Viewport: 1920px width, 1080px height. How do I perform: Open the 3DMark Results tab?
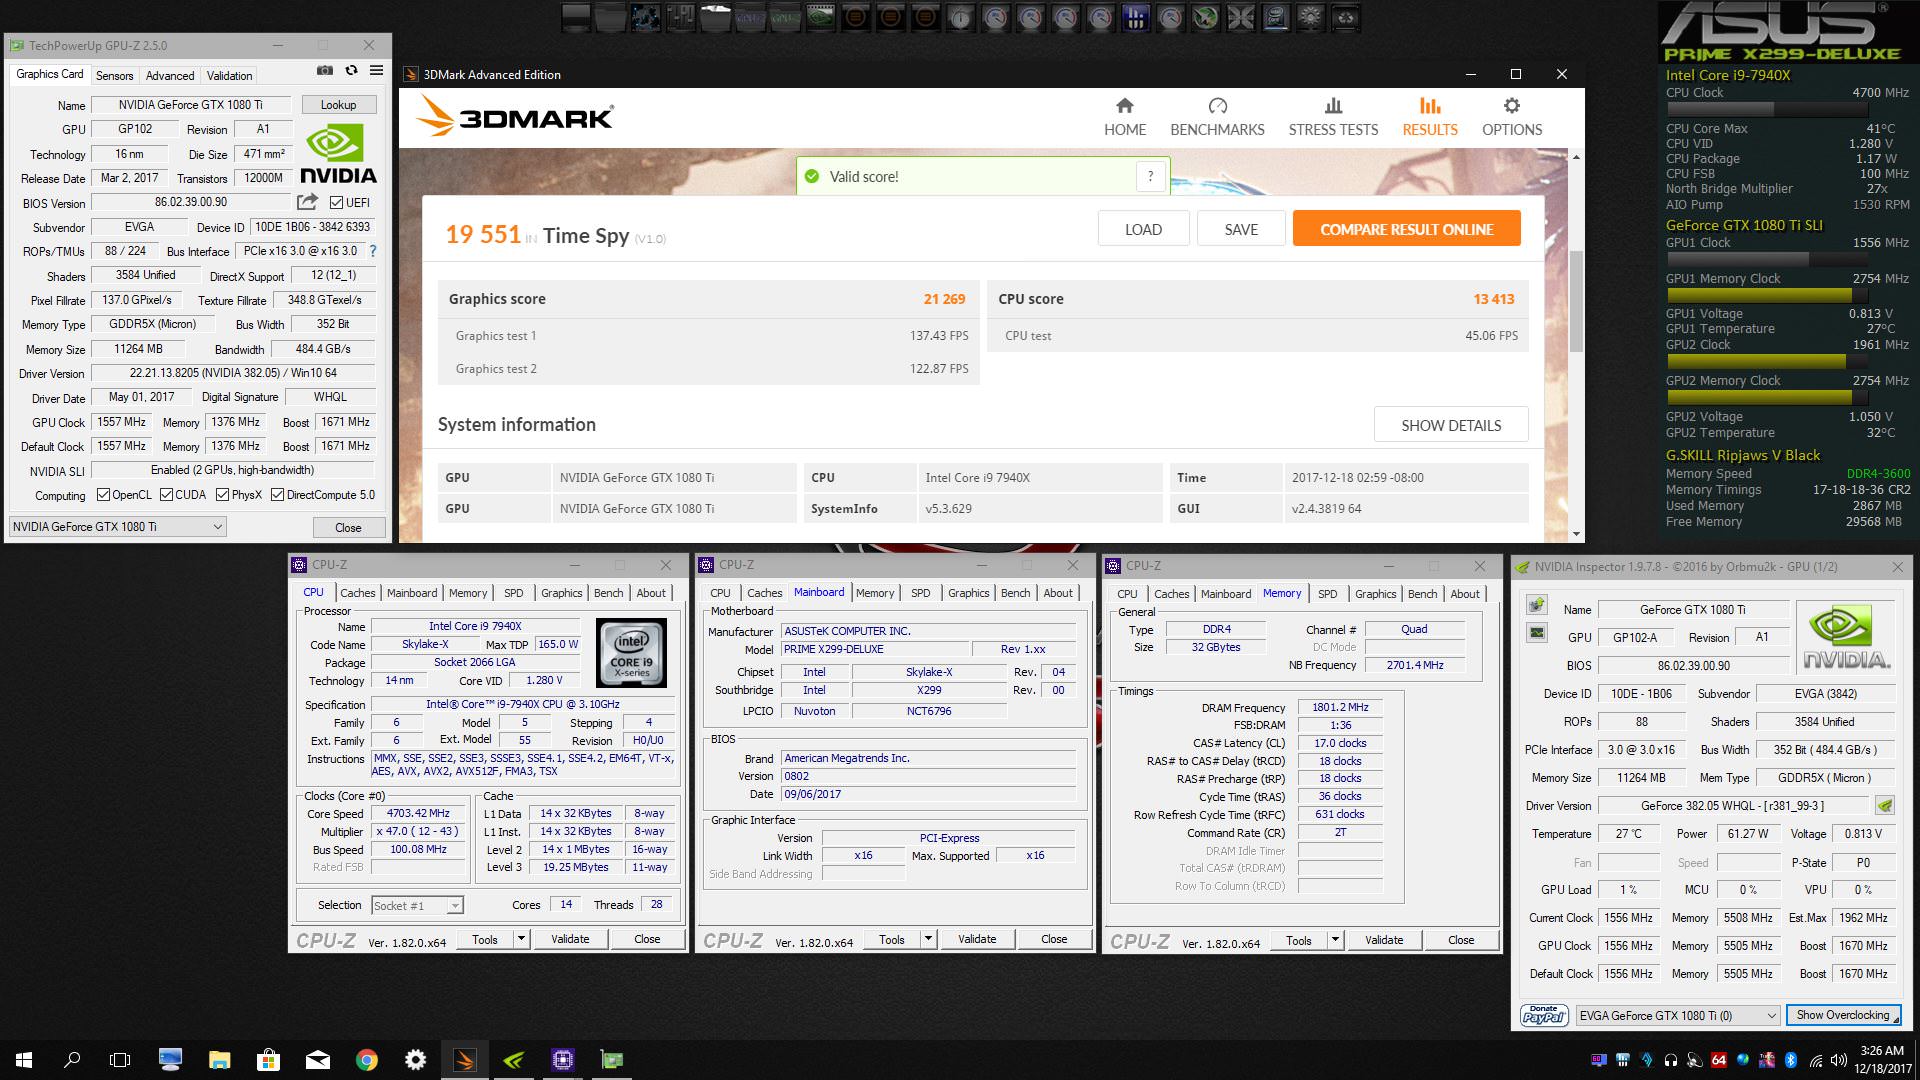[x=1430, y=116]
